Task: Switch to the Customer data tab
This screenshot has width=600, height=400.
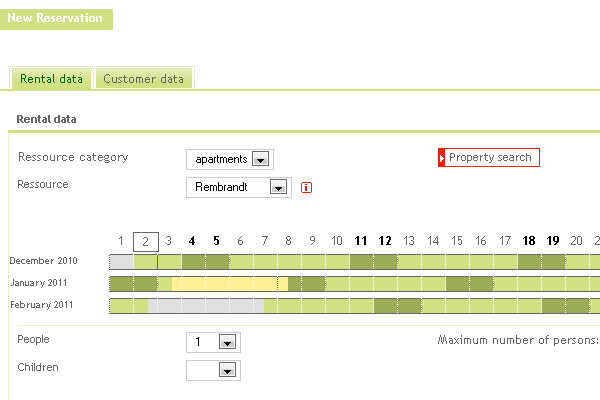Action: tap(143, 79)
